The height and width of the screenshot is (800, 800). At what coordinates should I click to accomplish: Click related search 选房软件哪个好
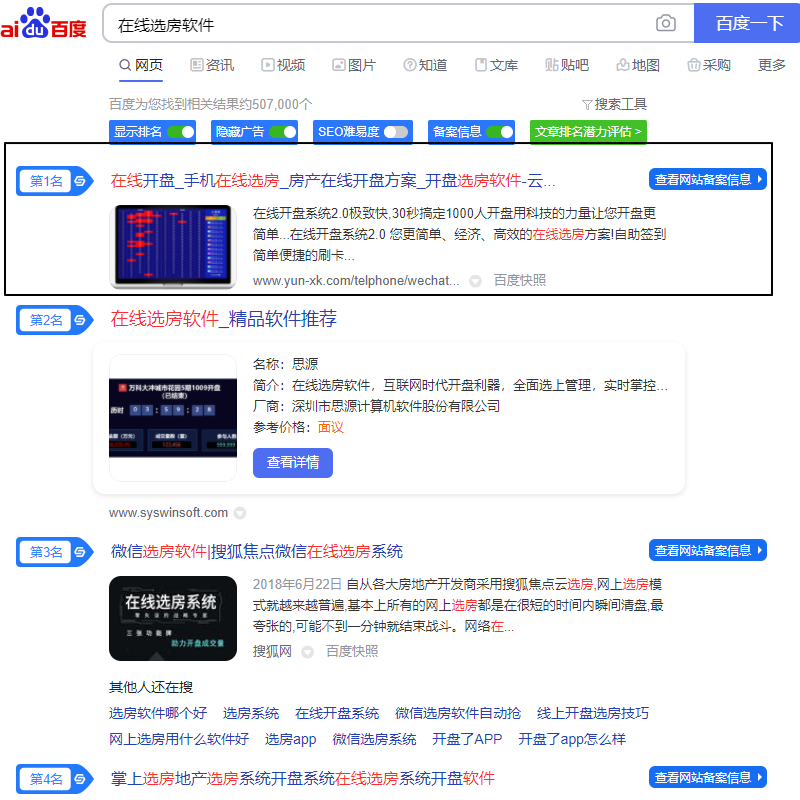point(158,713)
